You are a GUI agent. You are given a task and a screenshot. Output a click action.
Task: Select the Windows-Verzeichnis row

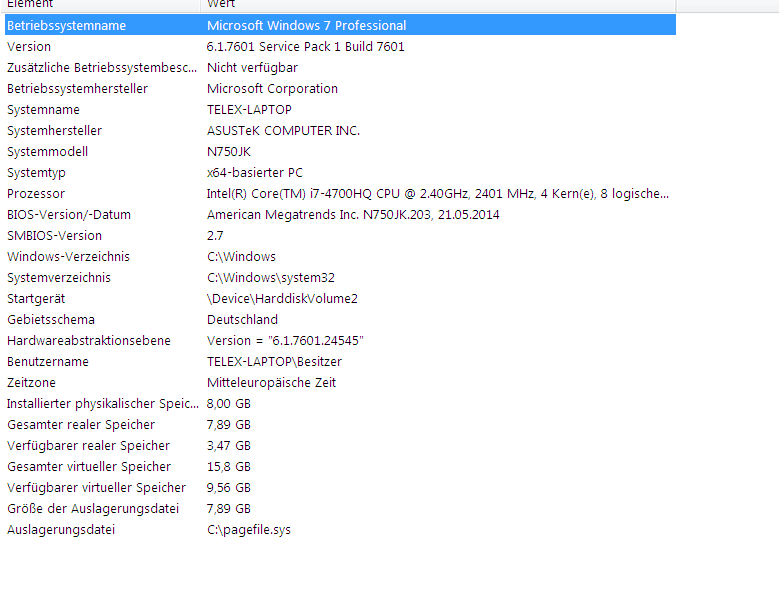(340, 257)
